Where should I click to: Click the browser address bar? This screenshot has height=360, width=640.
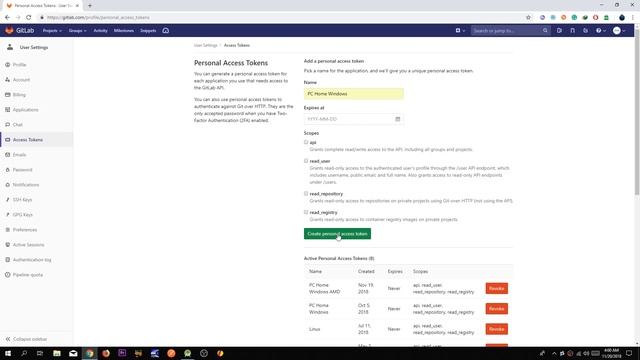click(282, 18)
